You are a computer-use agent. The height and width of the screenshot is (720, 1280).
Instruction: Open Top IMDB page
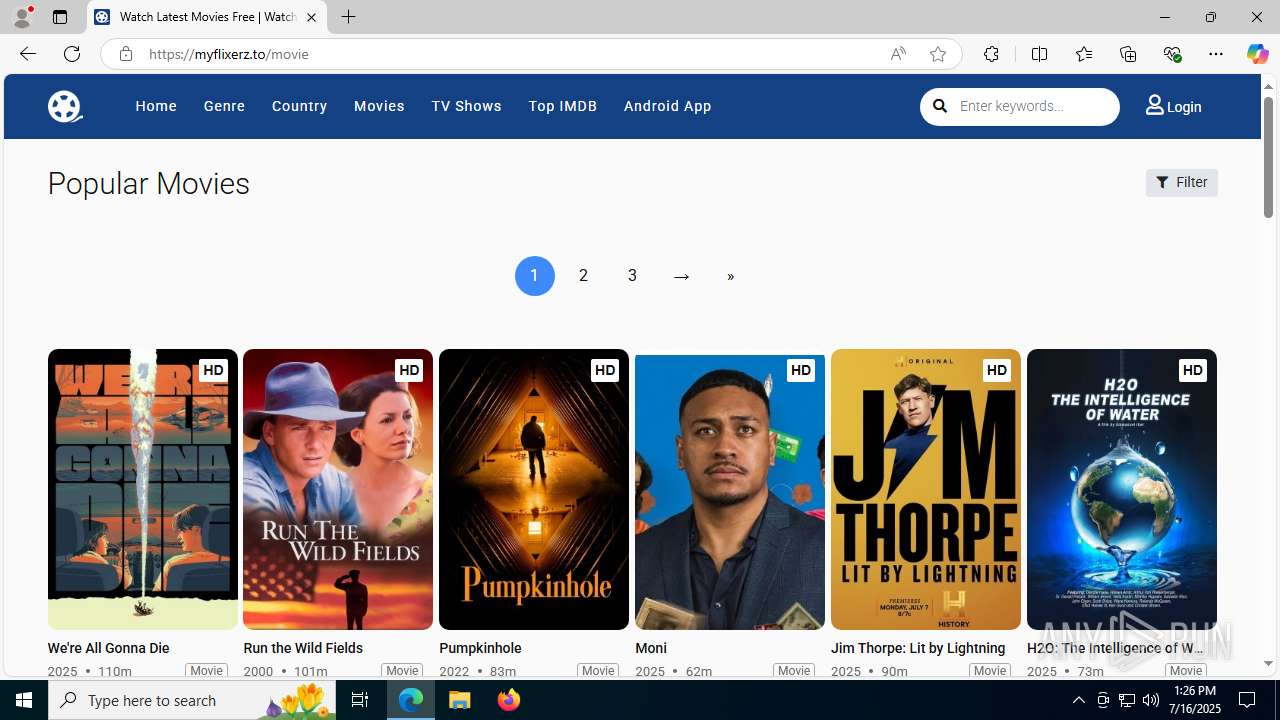[562, 106]
